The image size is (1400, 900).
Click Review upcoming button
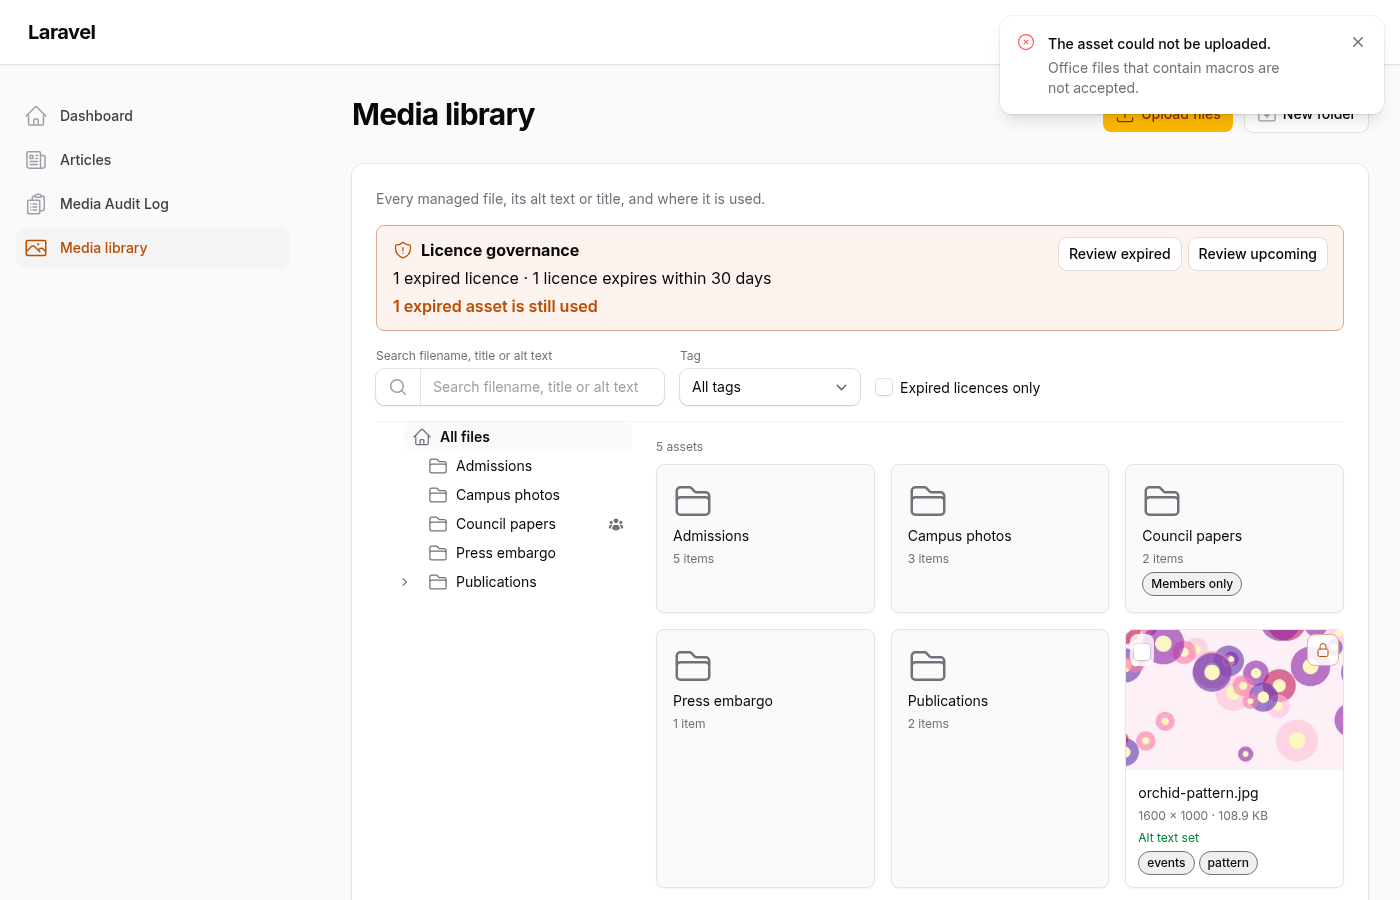[1257, 254]
